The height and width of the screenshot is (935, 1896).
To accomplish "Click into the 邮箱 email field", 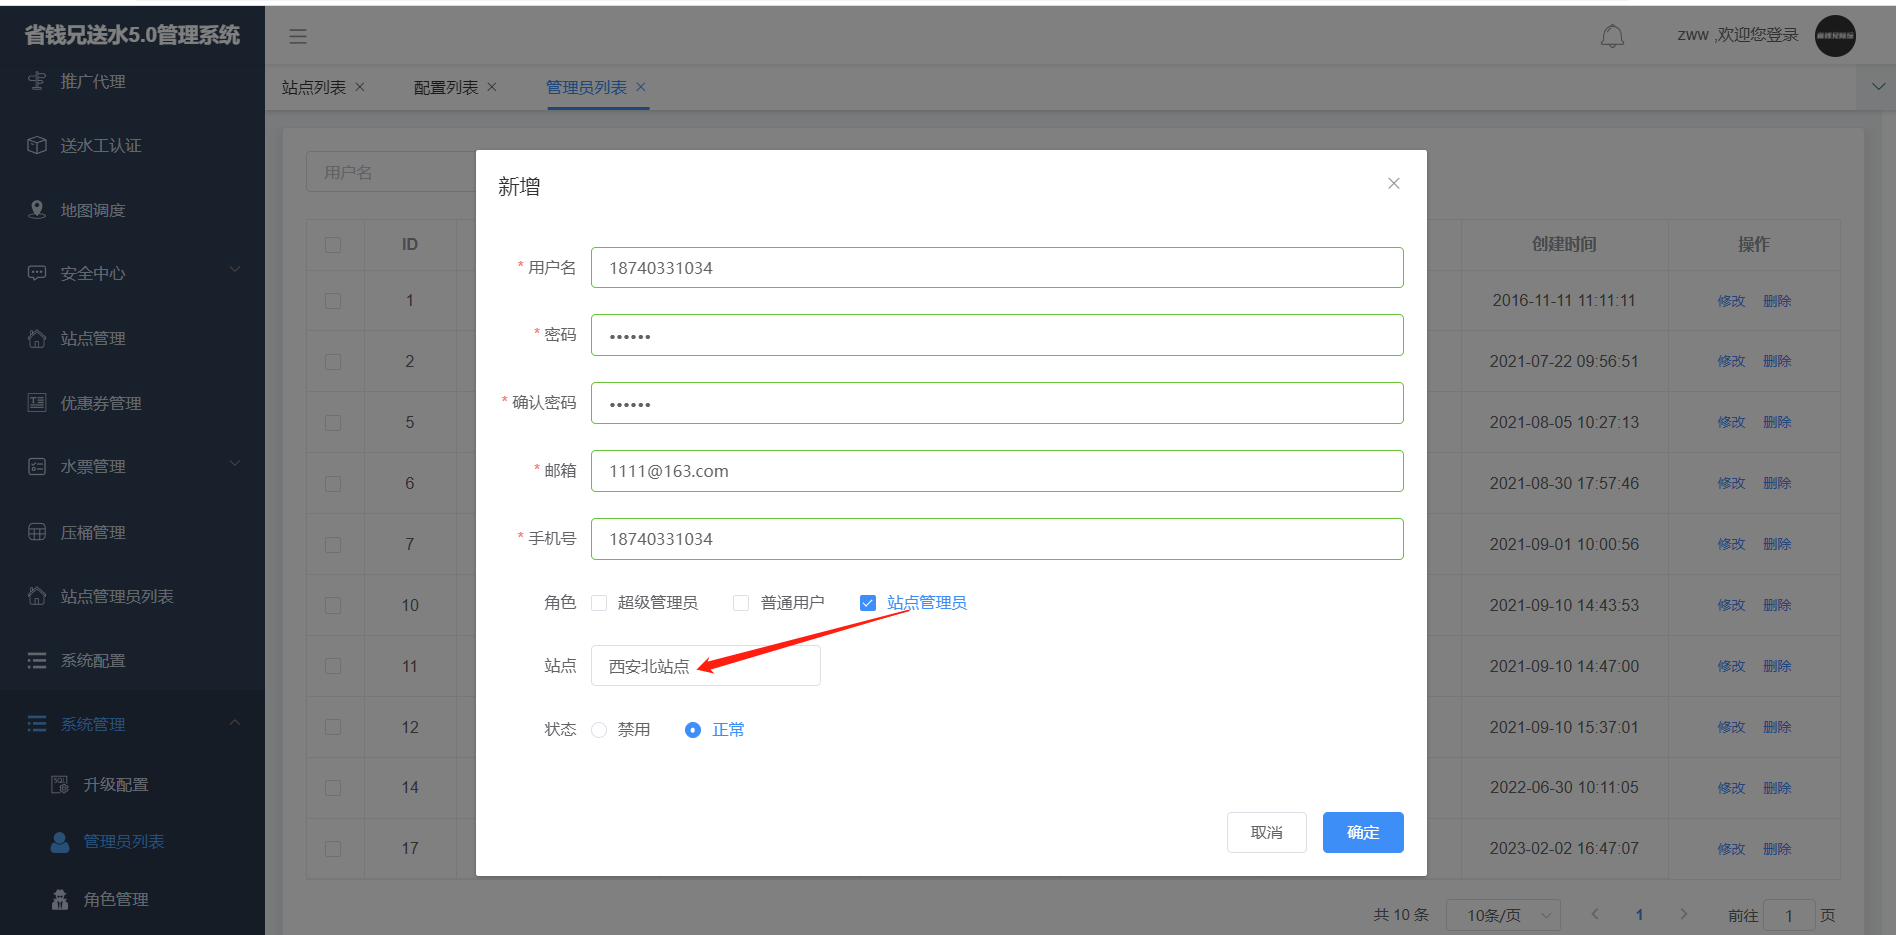I will (x=996, y=471).
